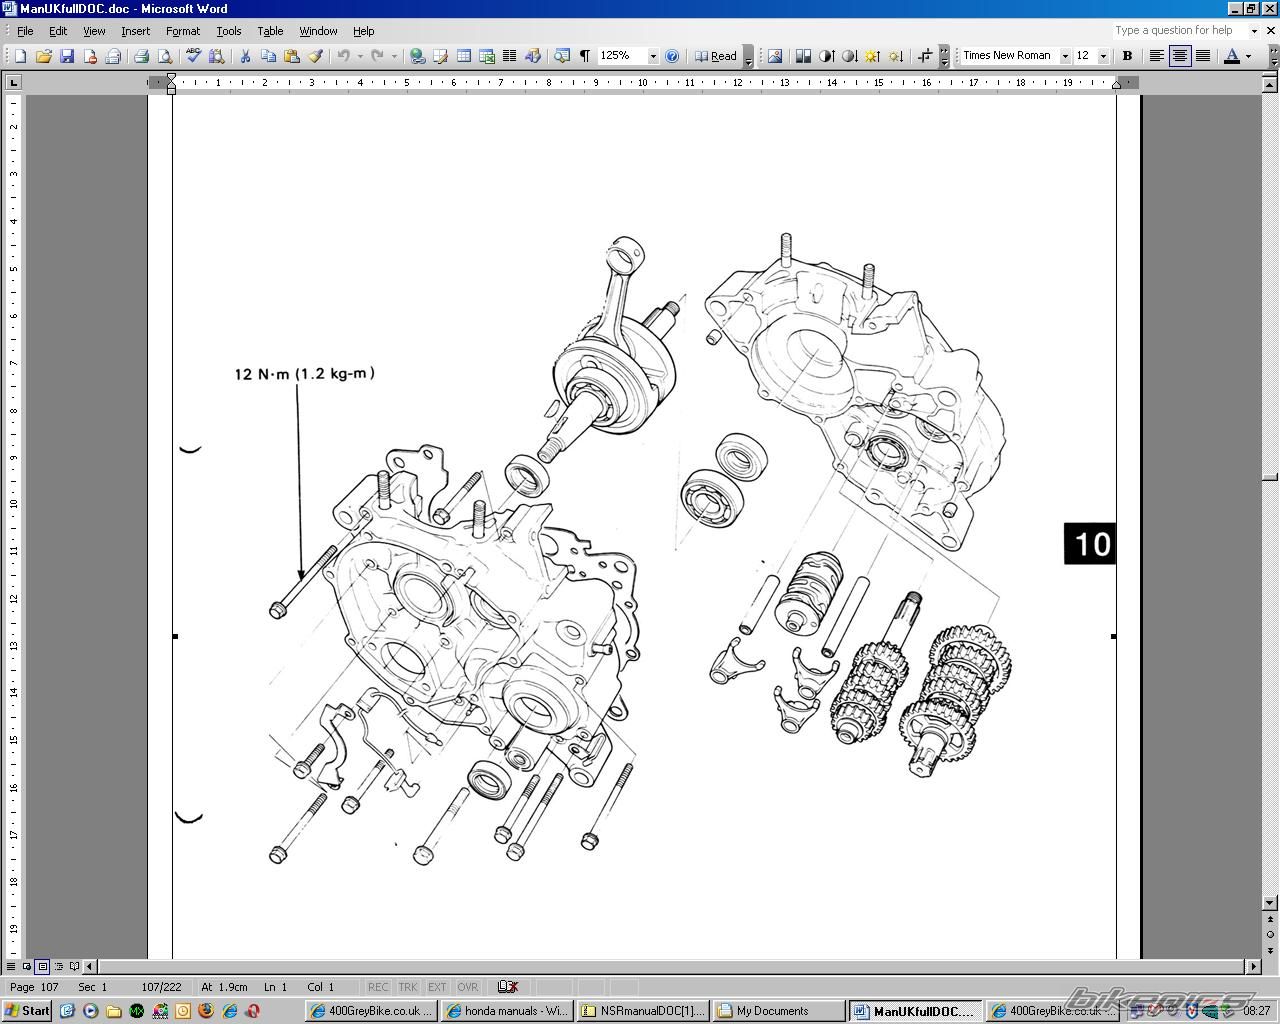Open the Microsoft Word Help icon

672,56
